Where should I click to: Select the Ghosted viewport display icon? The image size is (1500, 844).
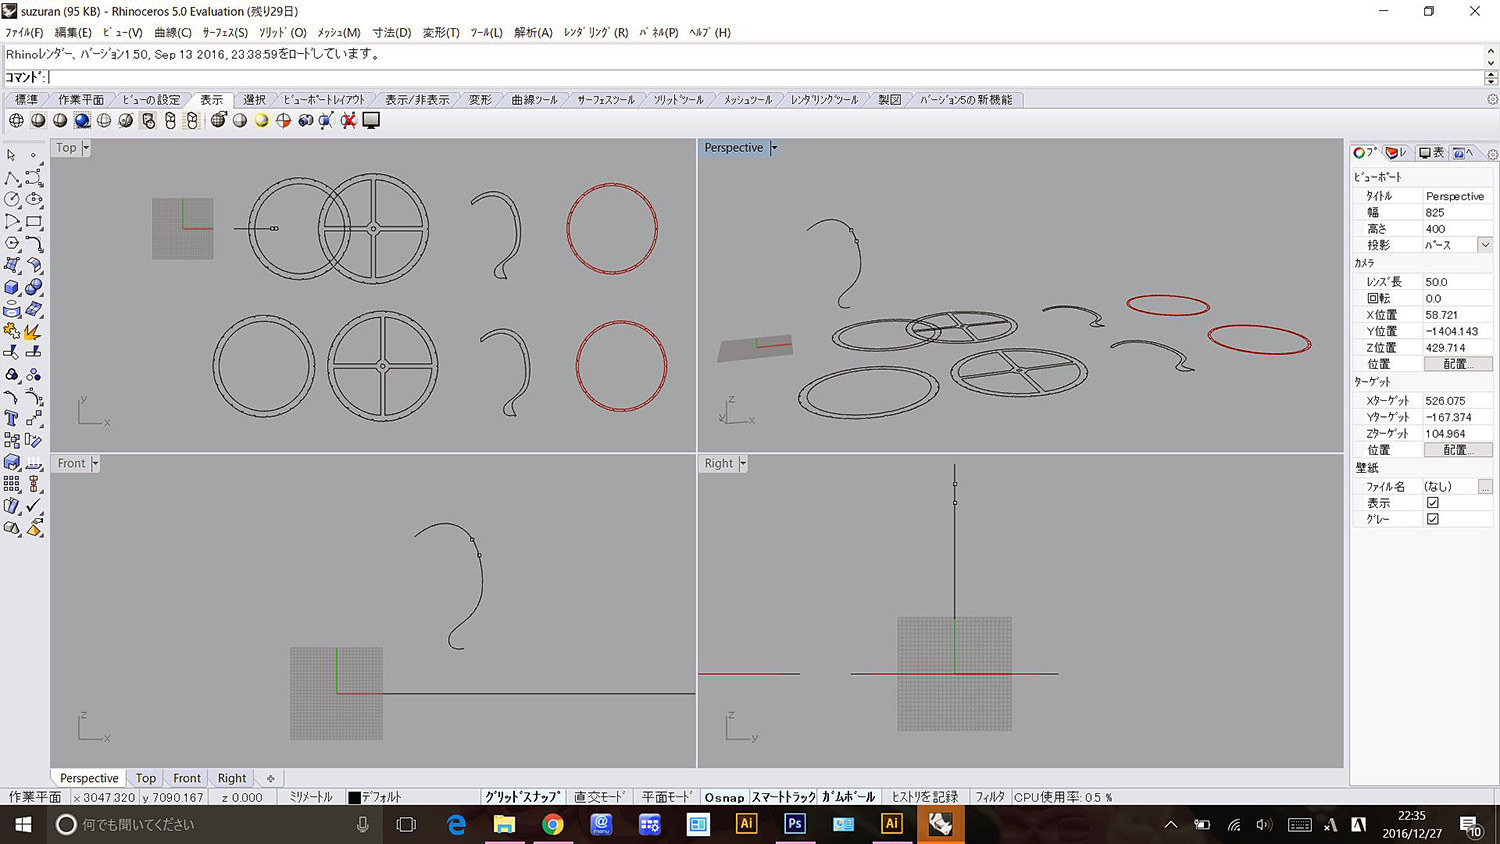(104, 120)
